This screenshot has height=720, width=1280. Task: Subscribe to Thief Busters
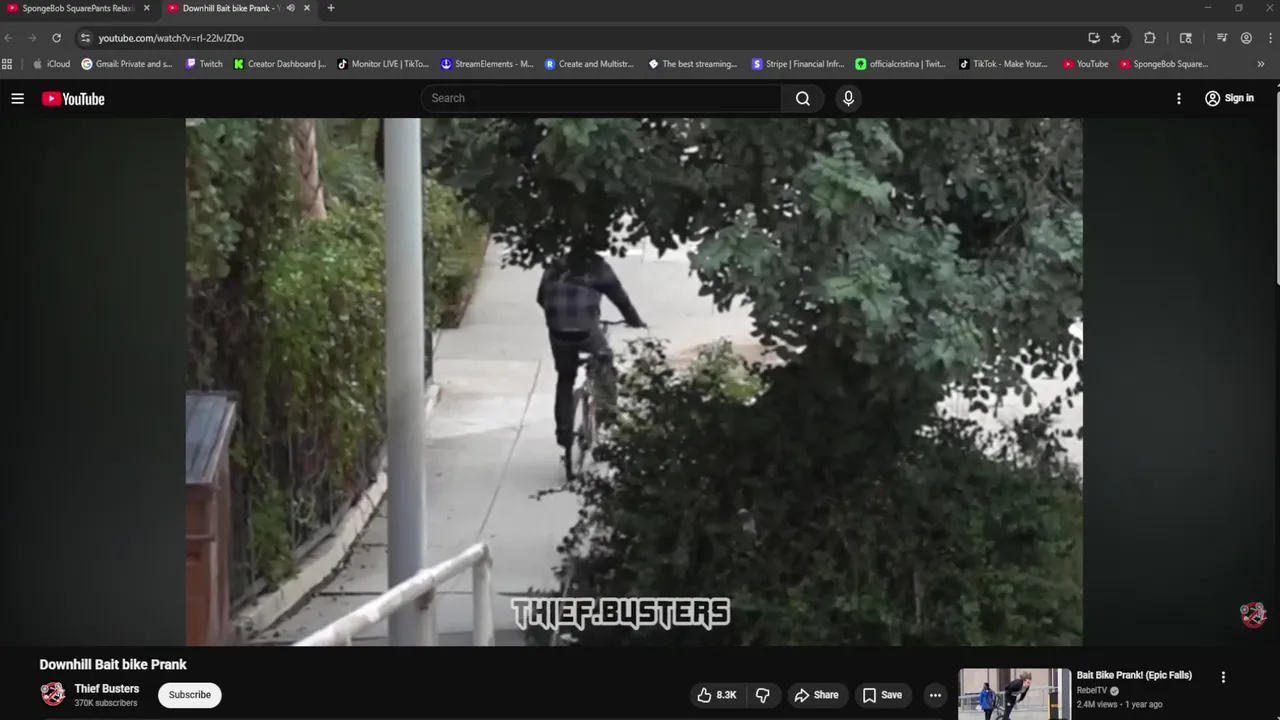[x=189, y=695]
